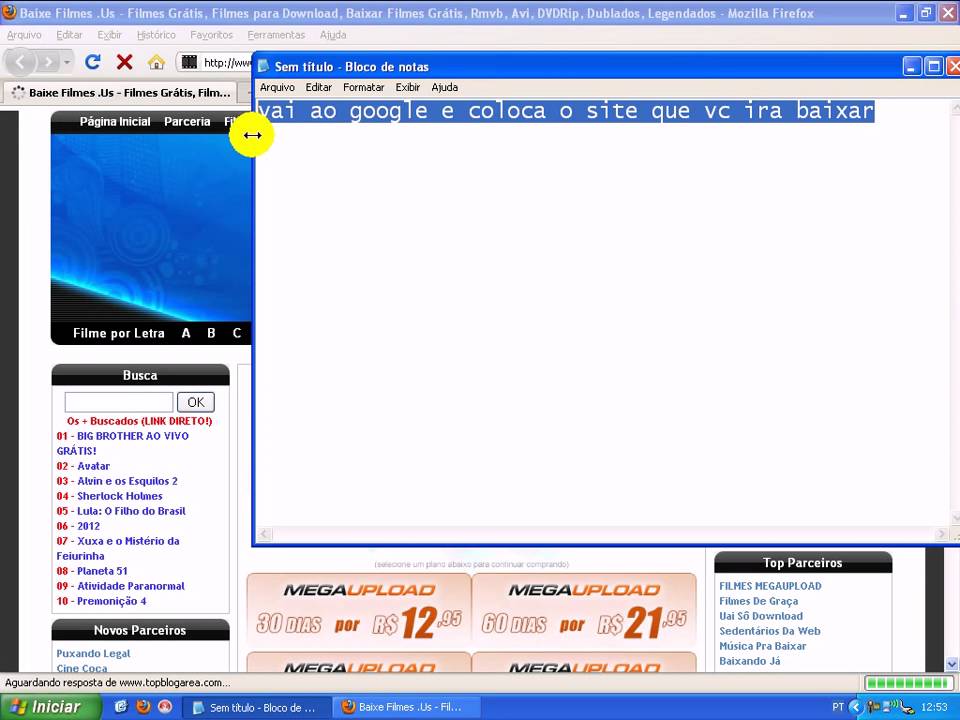Open Firefox Arquivo menu
The image size is (960, 720).
[x=24, y=35]
